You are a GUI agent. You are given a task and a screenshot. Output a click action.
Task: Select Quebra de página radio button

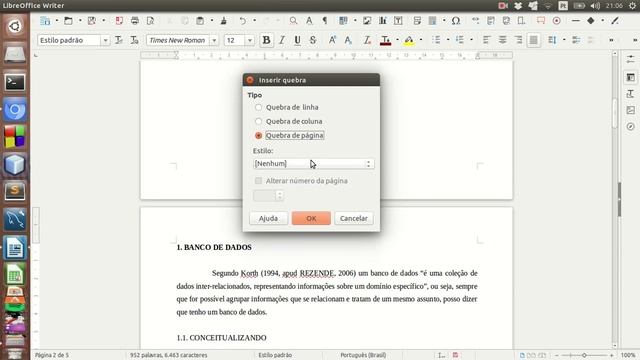coord(258,135)
